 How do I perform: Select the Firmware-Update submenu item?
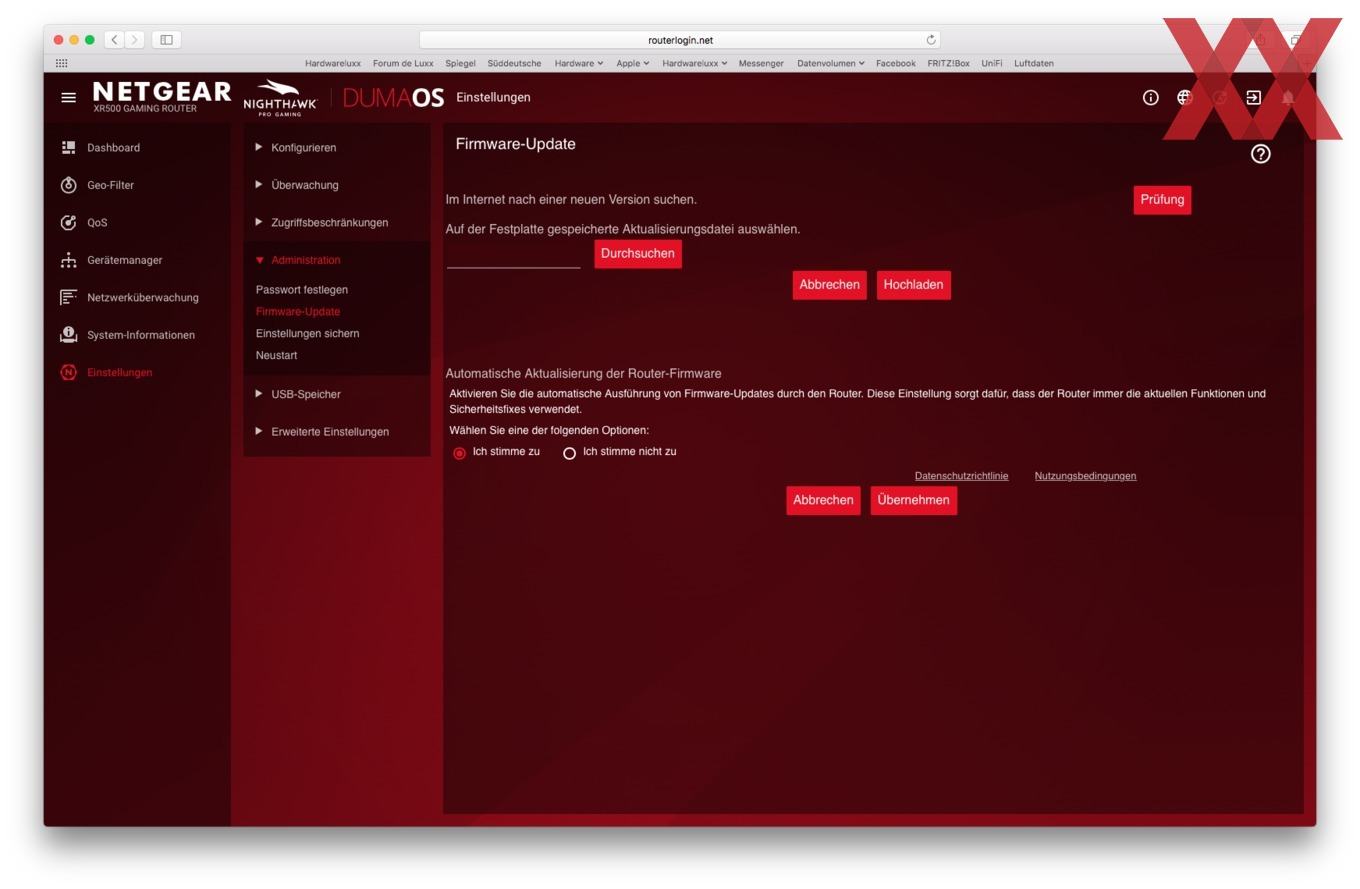(x=298, y=311)
